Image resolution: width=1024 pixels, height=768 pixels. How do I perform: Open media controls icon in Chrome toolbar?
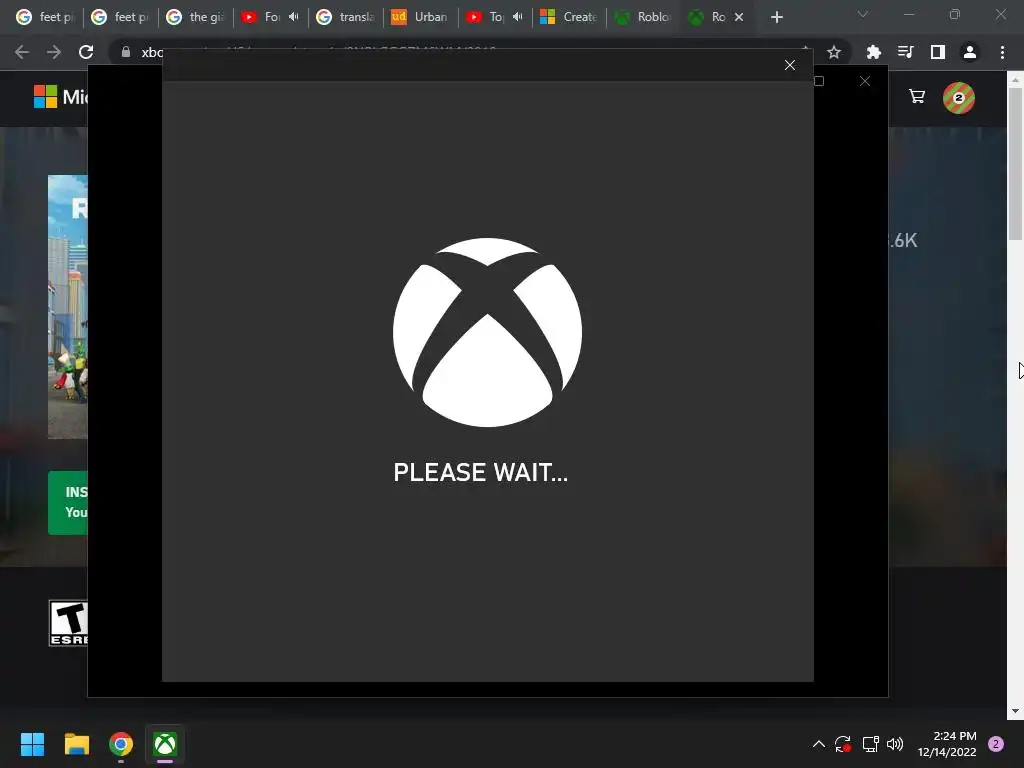tap(905, 52)
